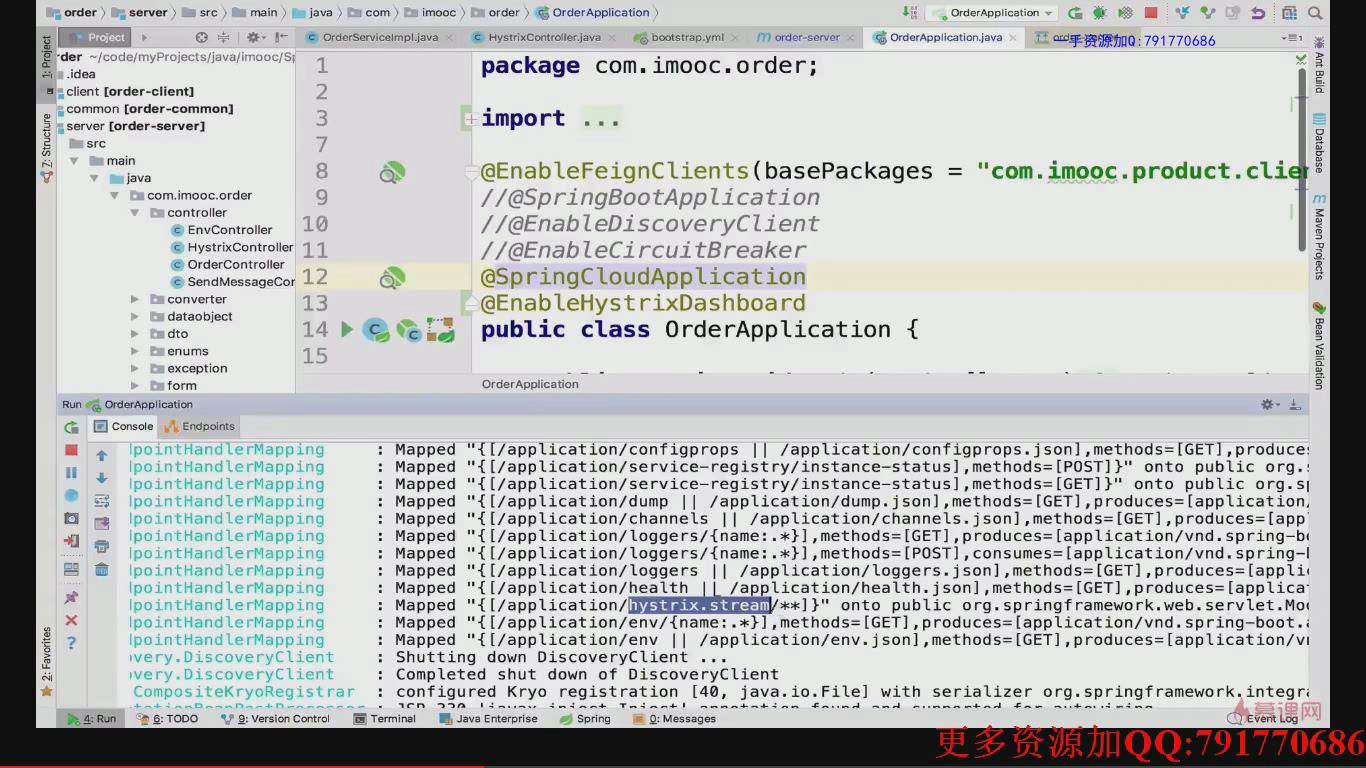Open Structure side tool window
This screenshot has height=768, width=1366.
pos(46,147)
